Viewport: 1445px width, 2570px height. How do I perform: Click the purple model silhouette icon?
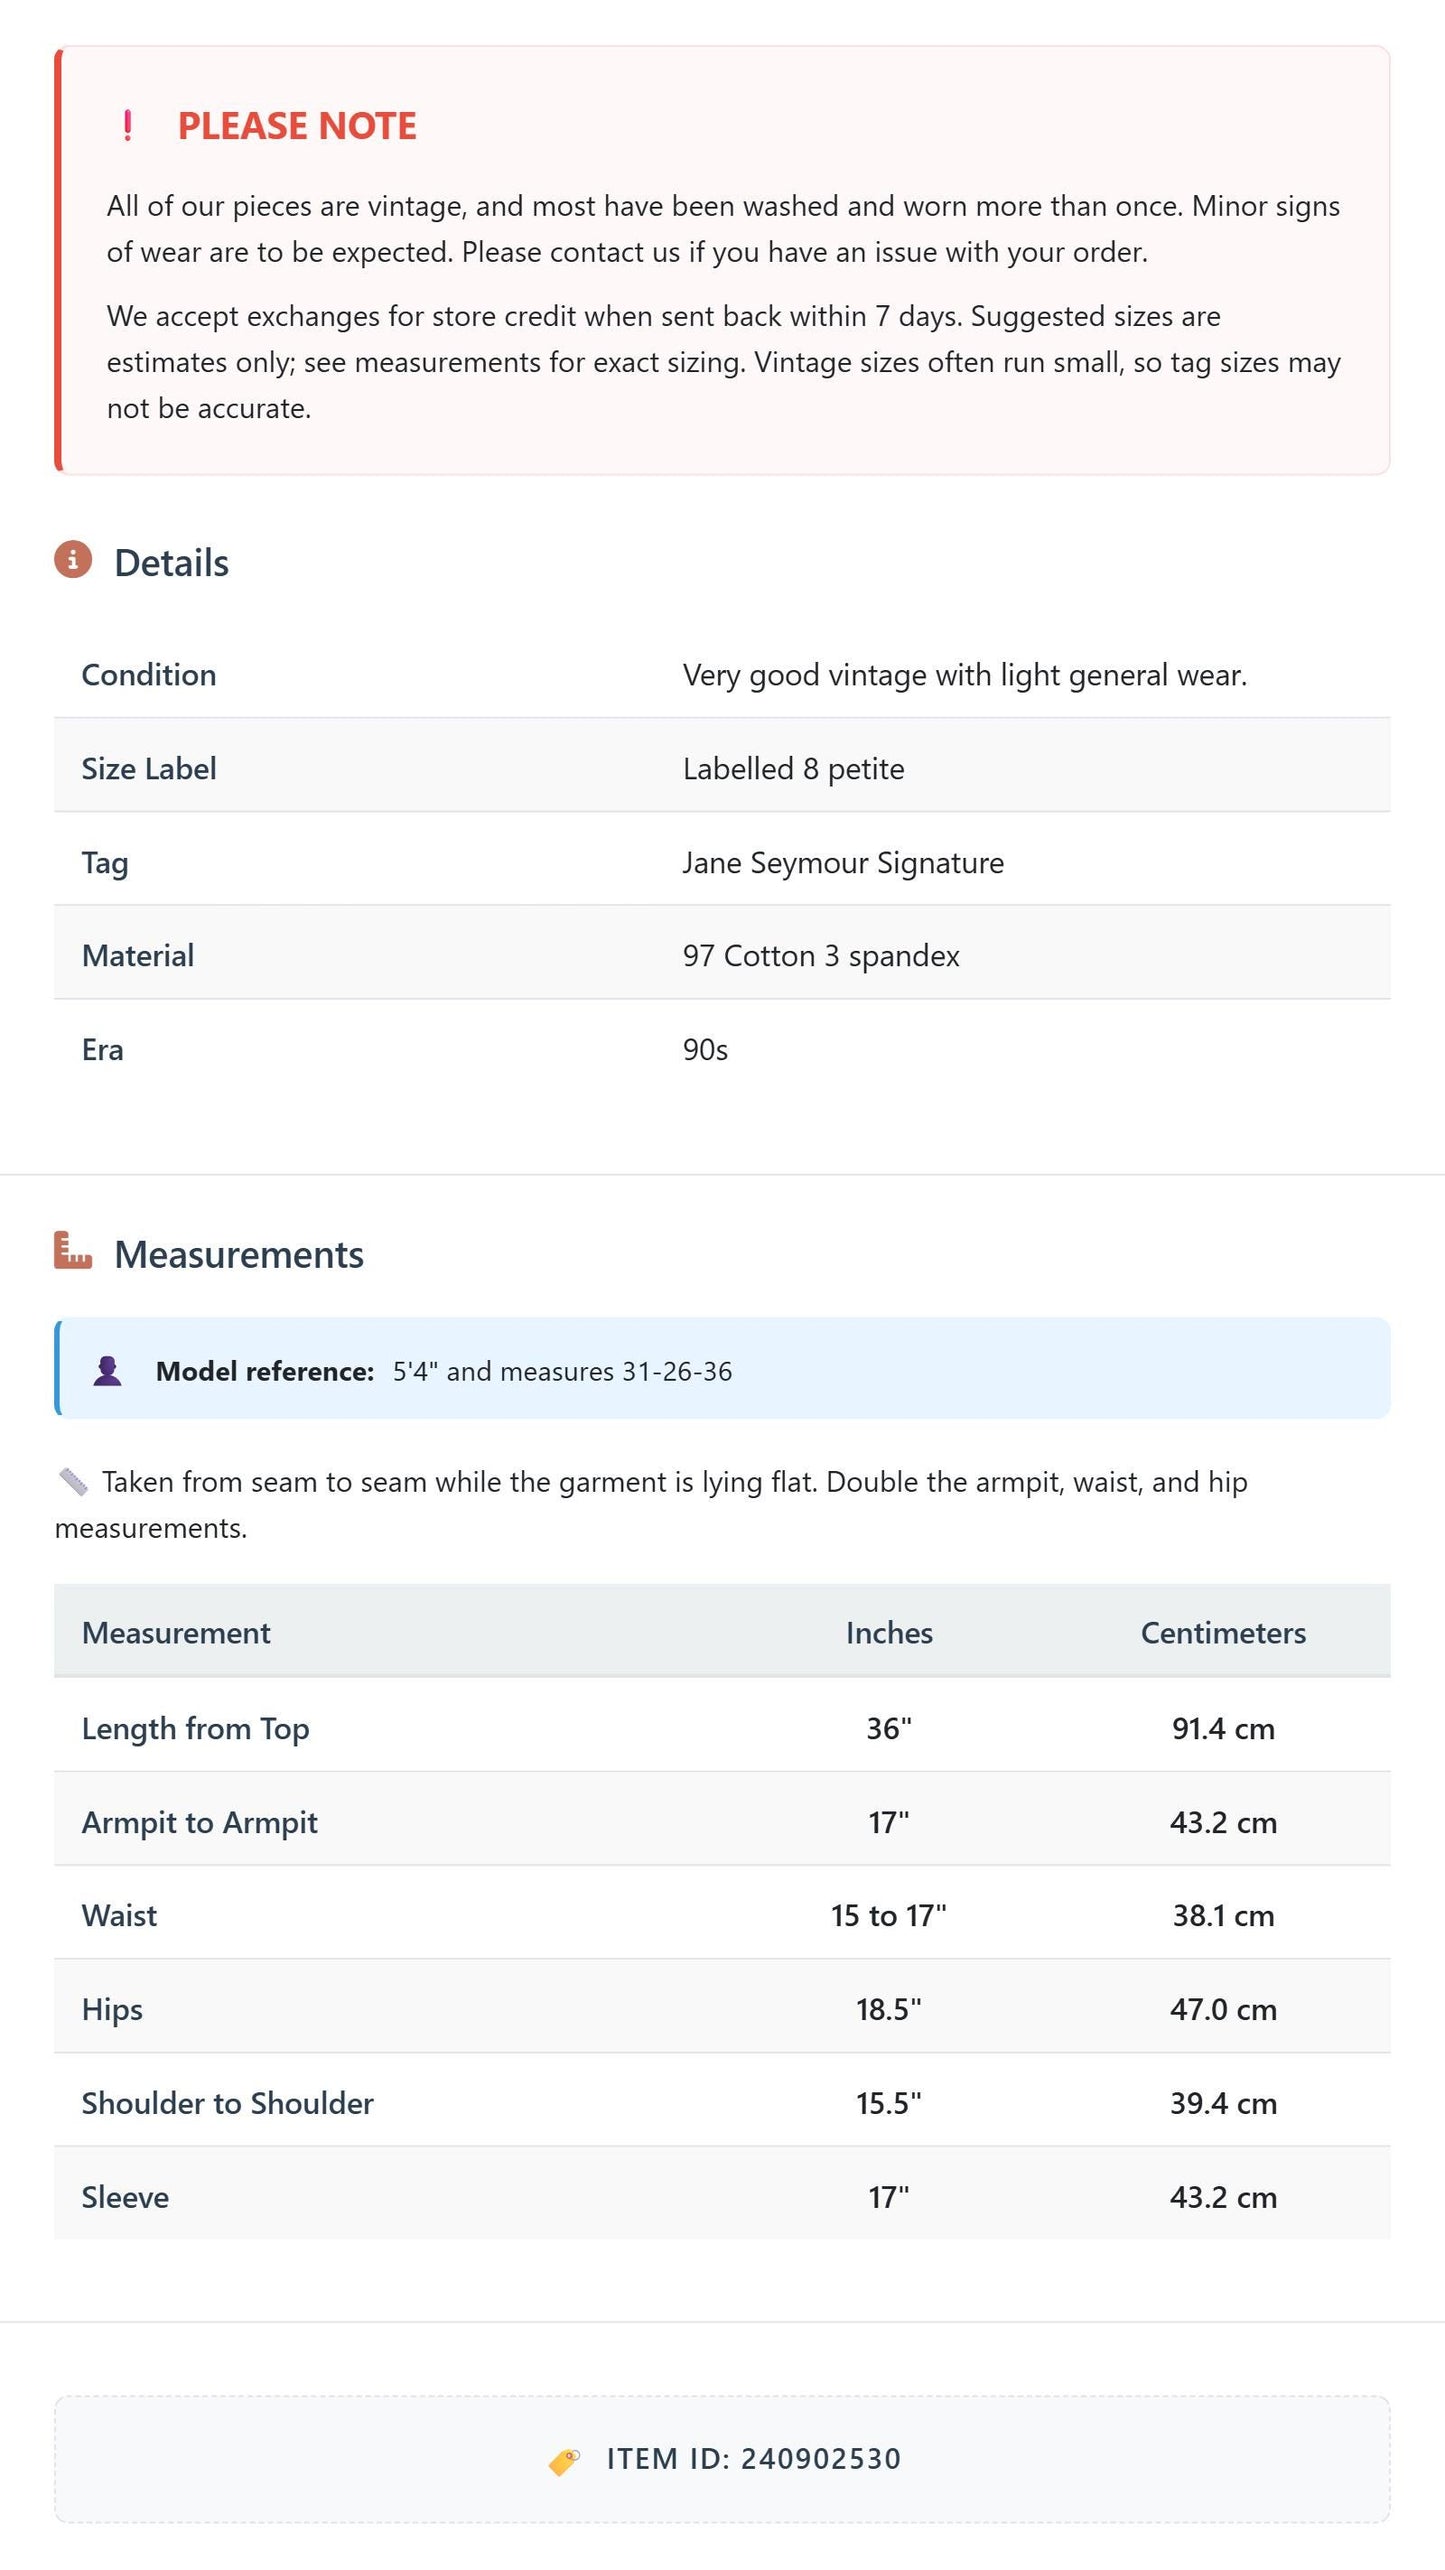[x=108, y=1371]
